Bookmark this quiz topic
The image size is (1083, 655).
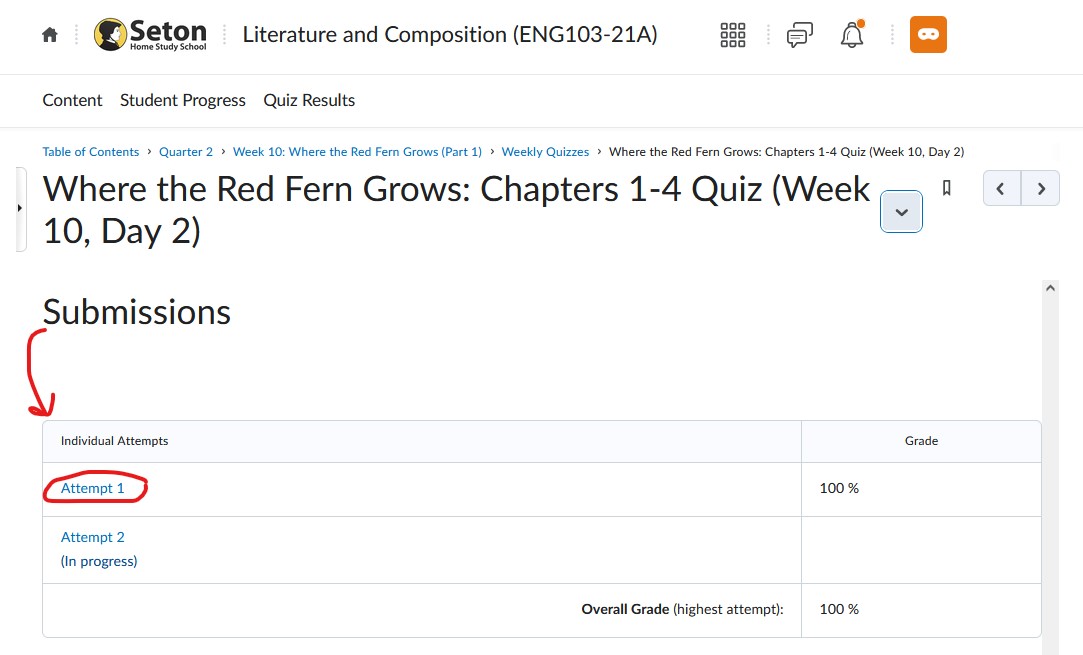[947, 188]
